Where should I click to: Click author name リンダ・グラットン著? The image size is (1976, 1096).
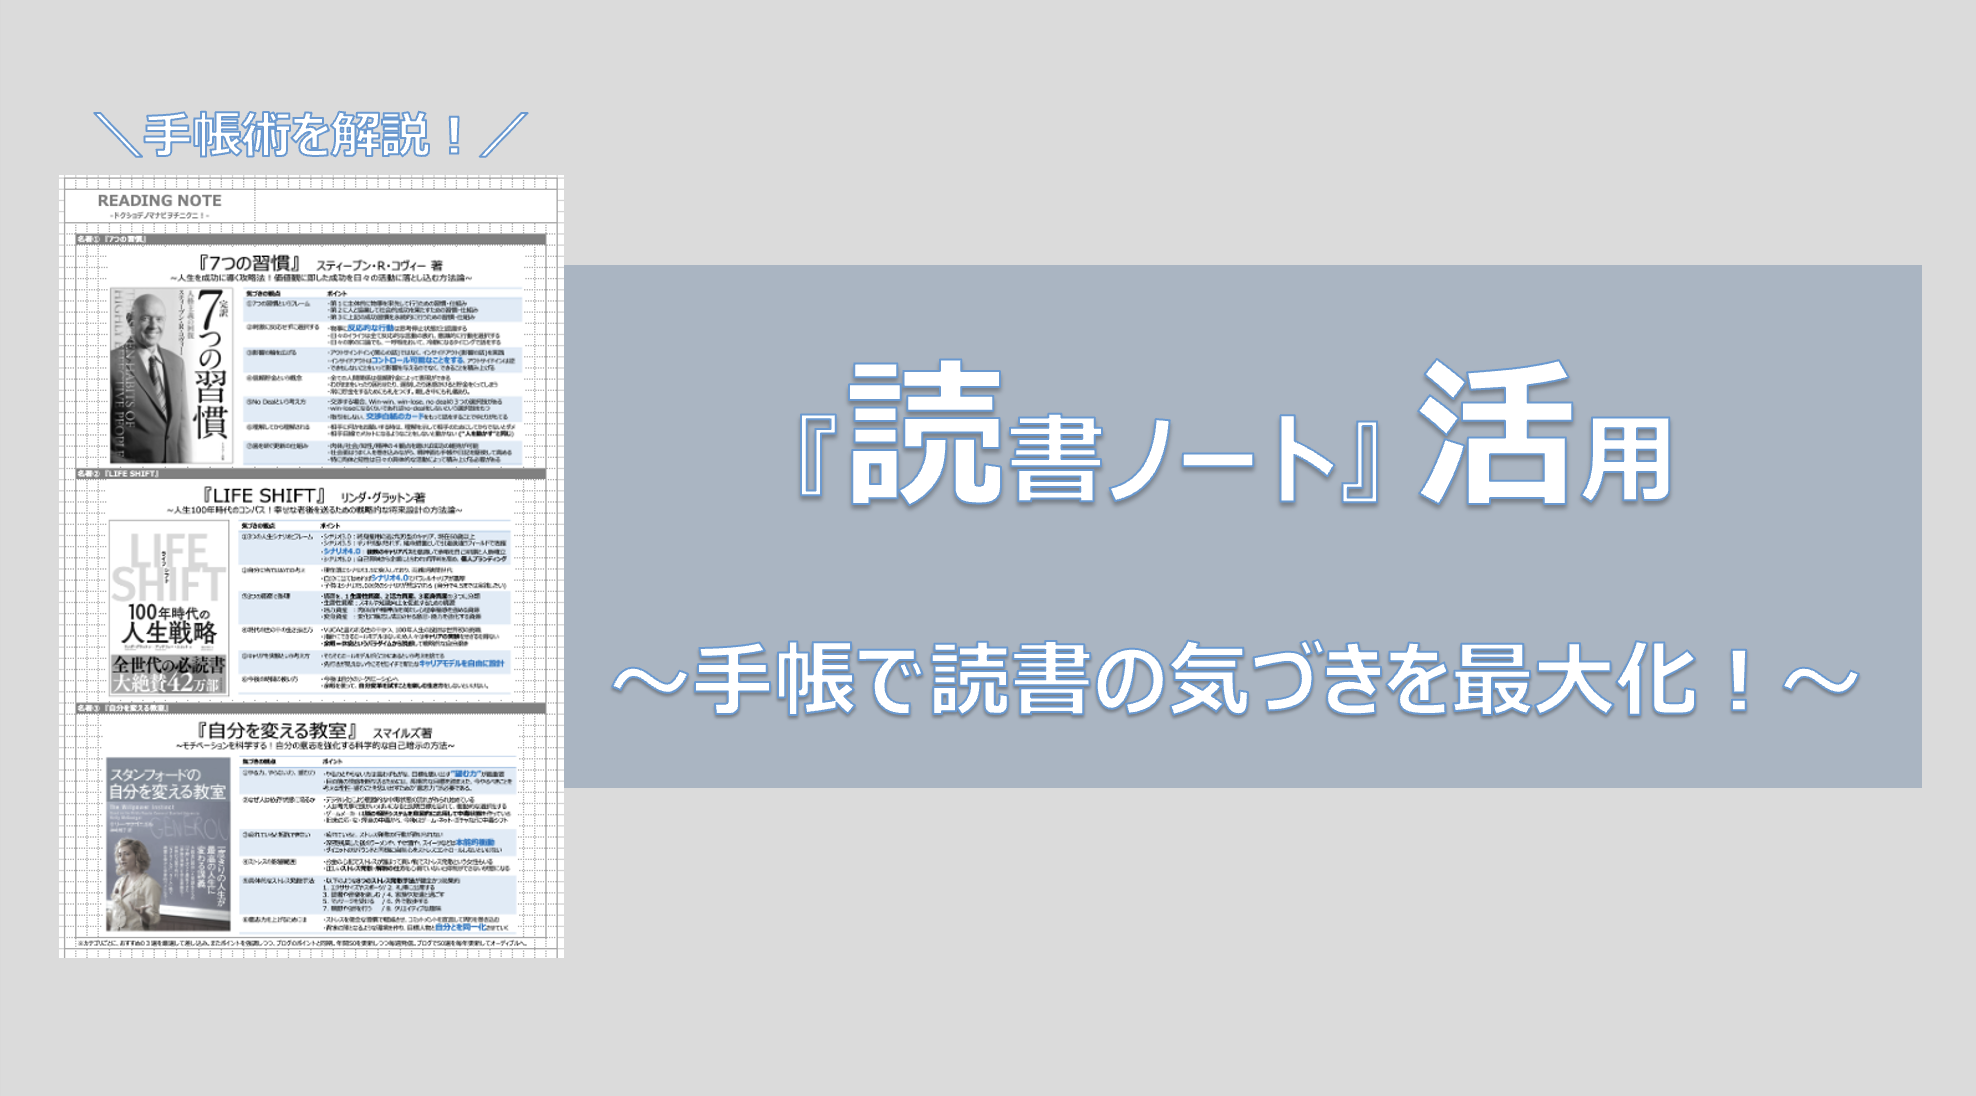383,497
